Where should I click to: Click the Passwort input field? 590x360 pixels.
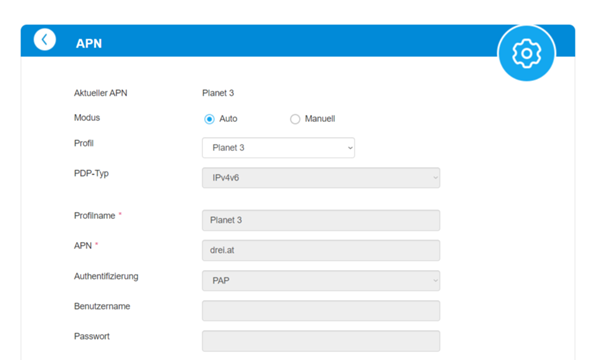(x=321, y=341)
